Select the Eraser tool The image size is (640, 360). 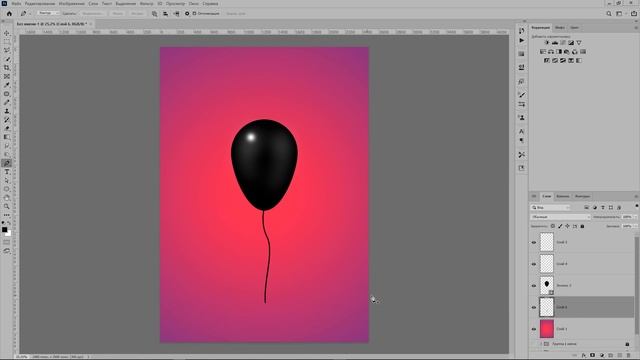pos(7,129)
